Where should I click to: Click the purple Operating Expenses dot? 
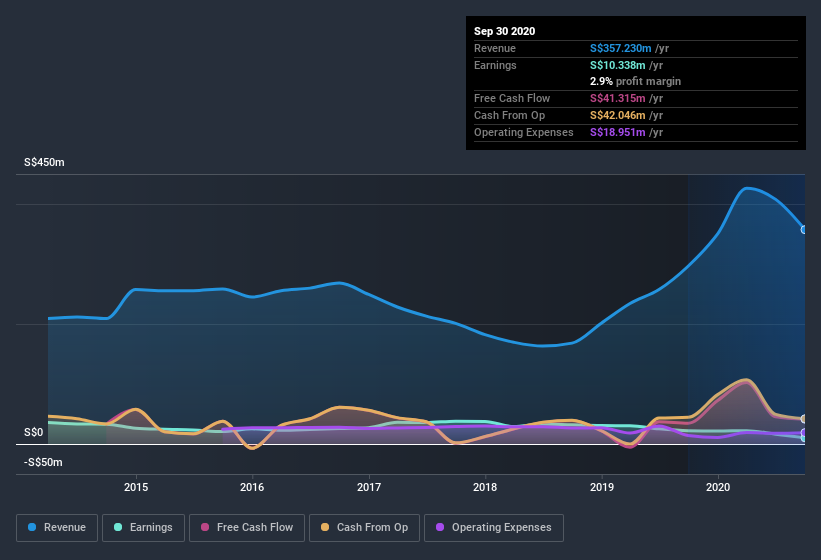tap(440, 527)
